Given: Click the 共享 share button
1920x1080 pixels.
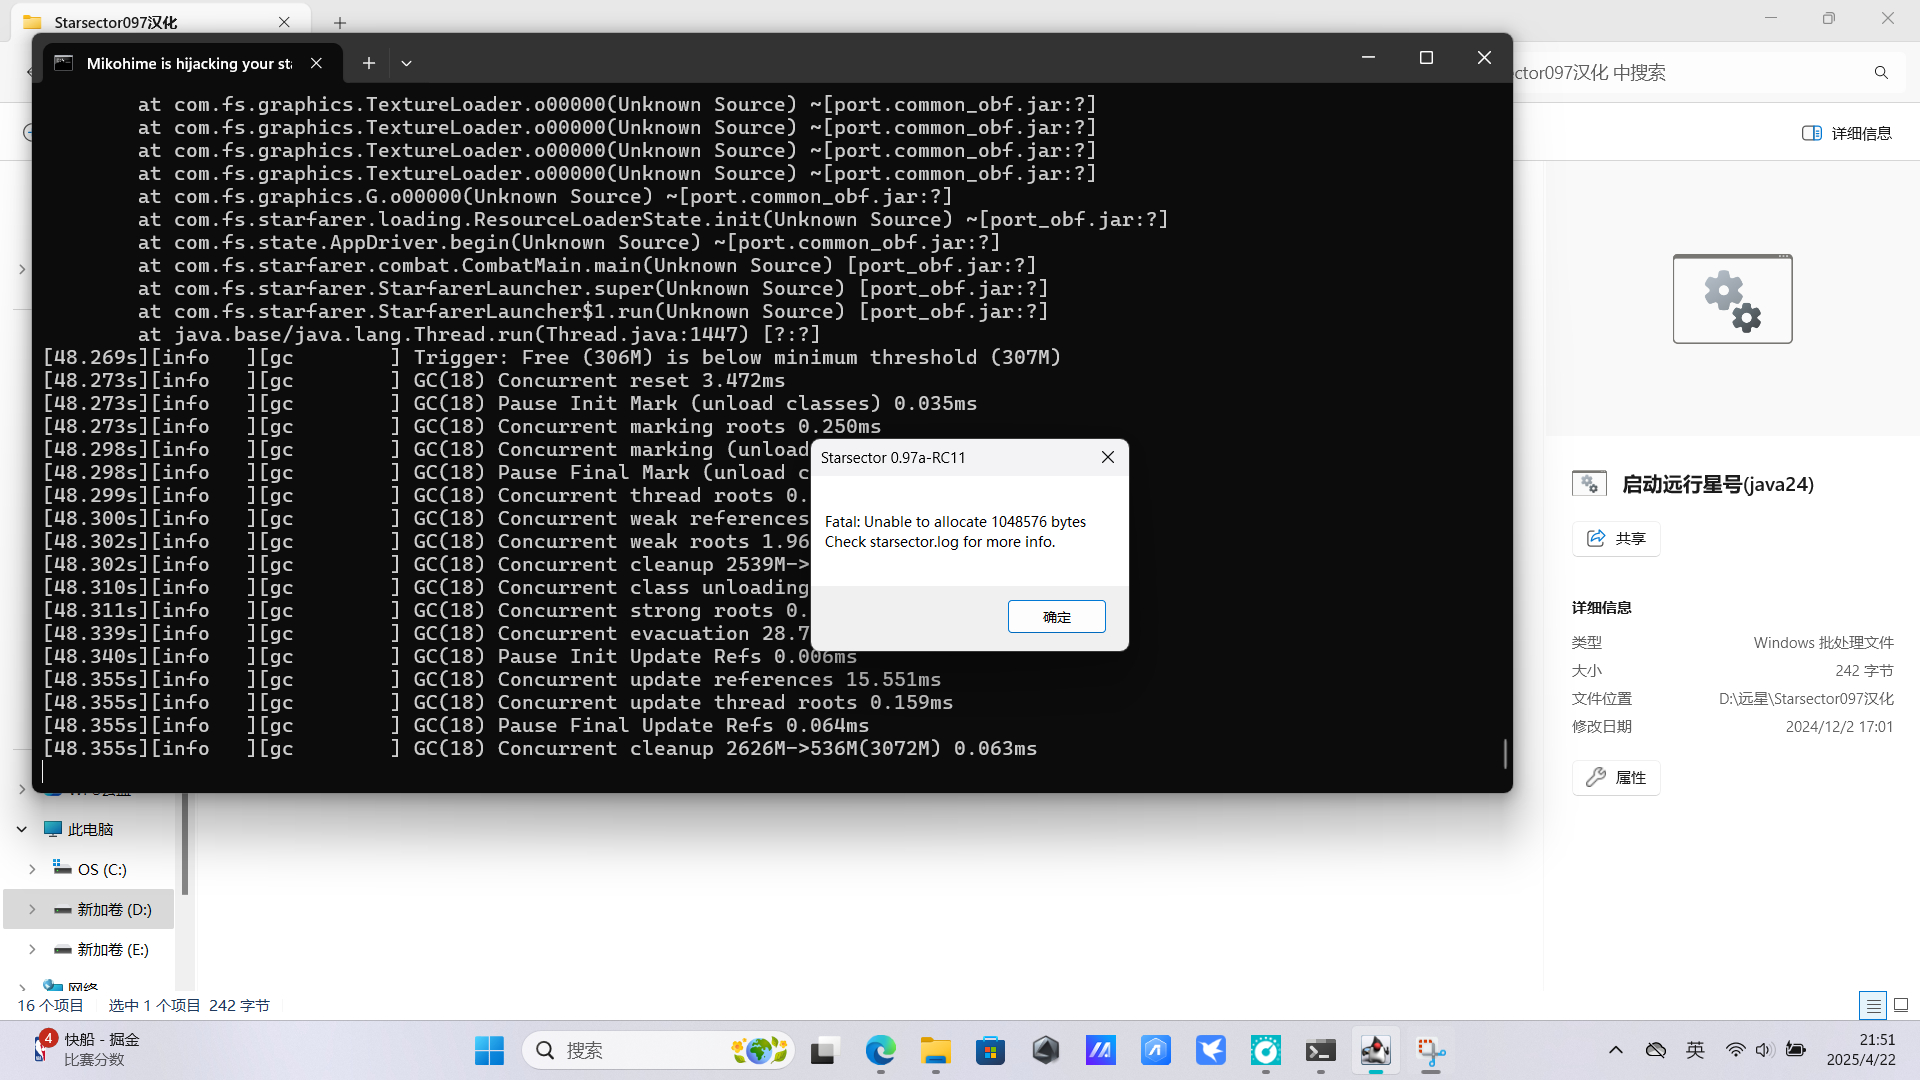Looking at the screenshot, I should tap(1616, 539).
